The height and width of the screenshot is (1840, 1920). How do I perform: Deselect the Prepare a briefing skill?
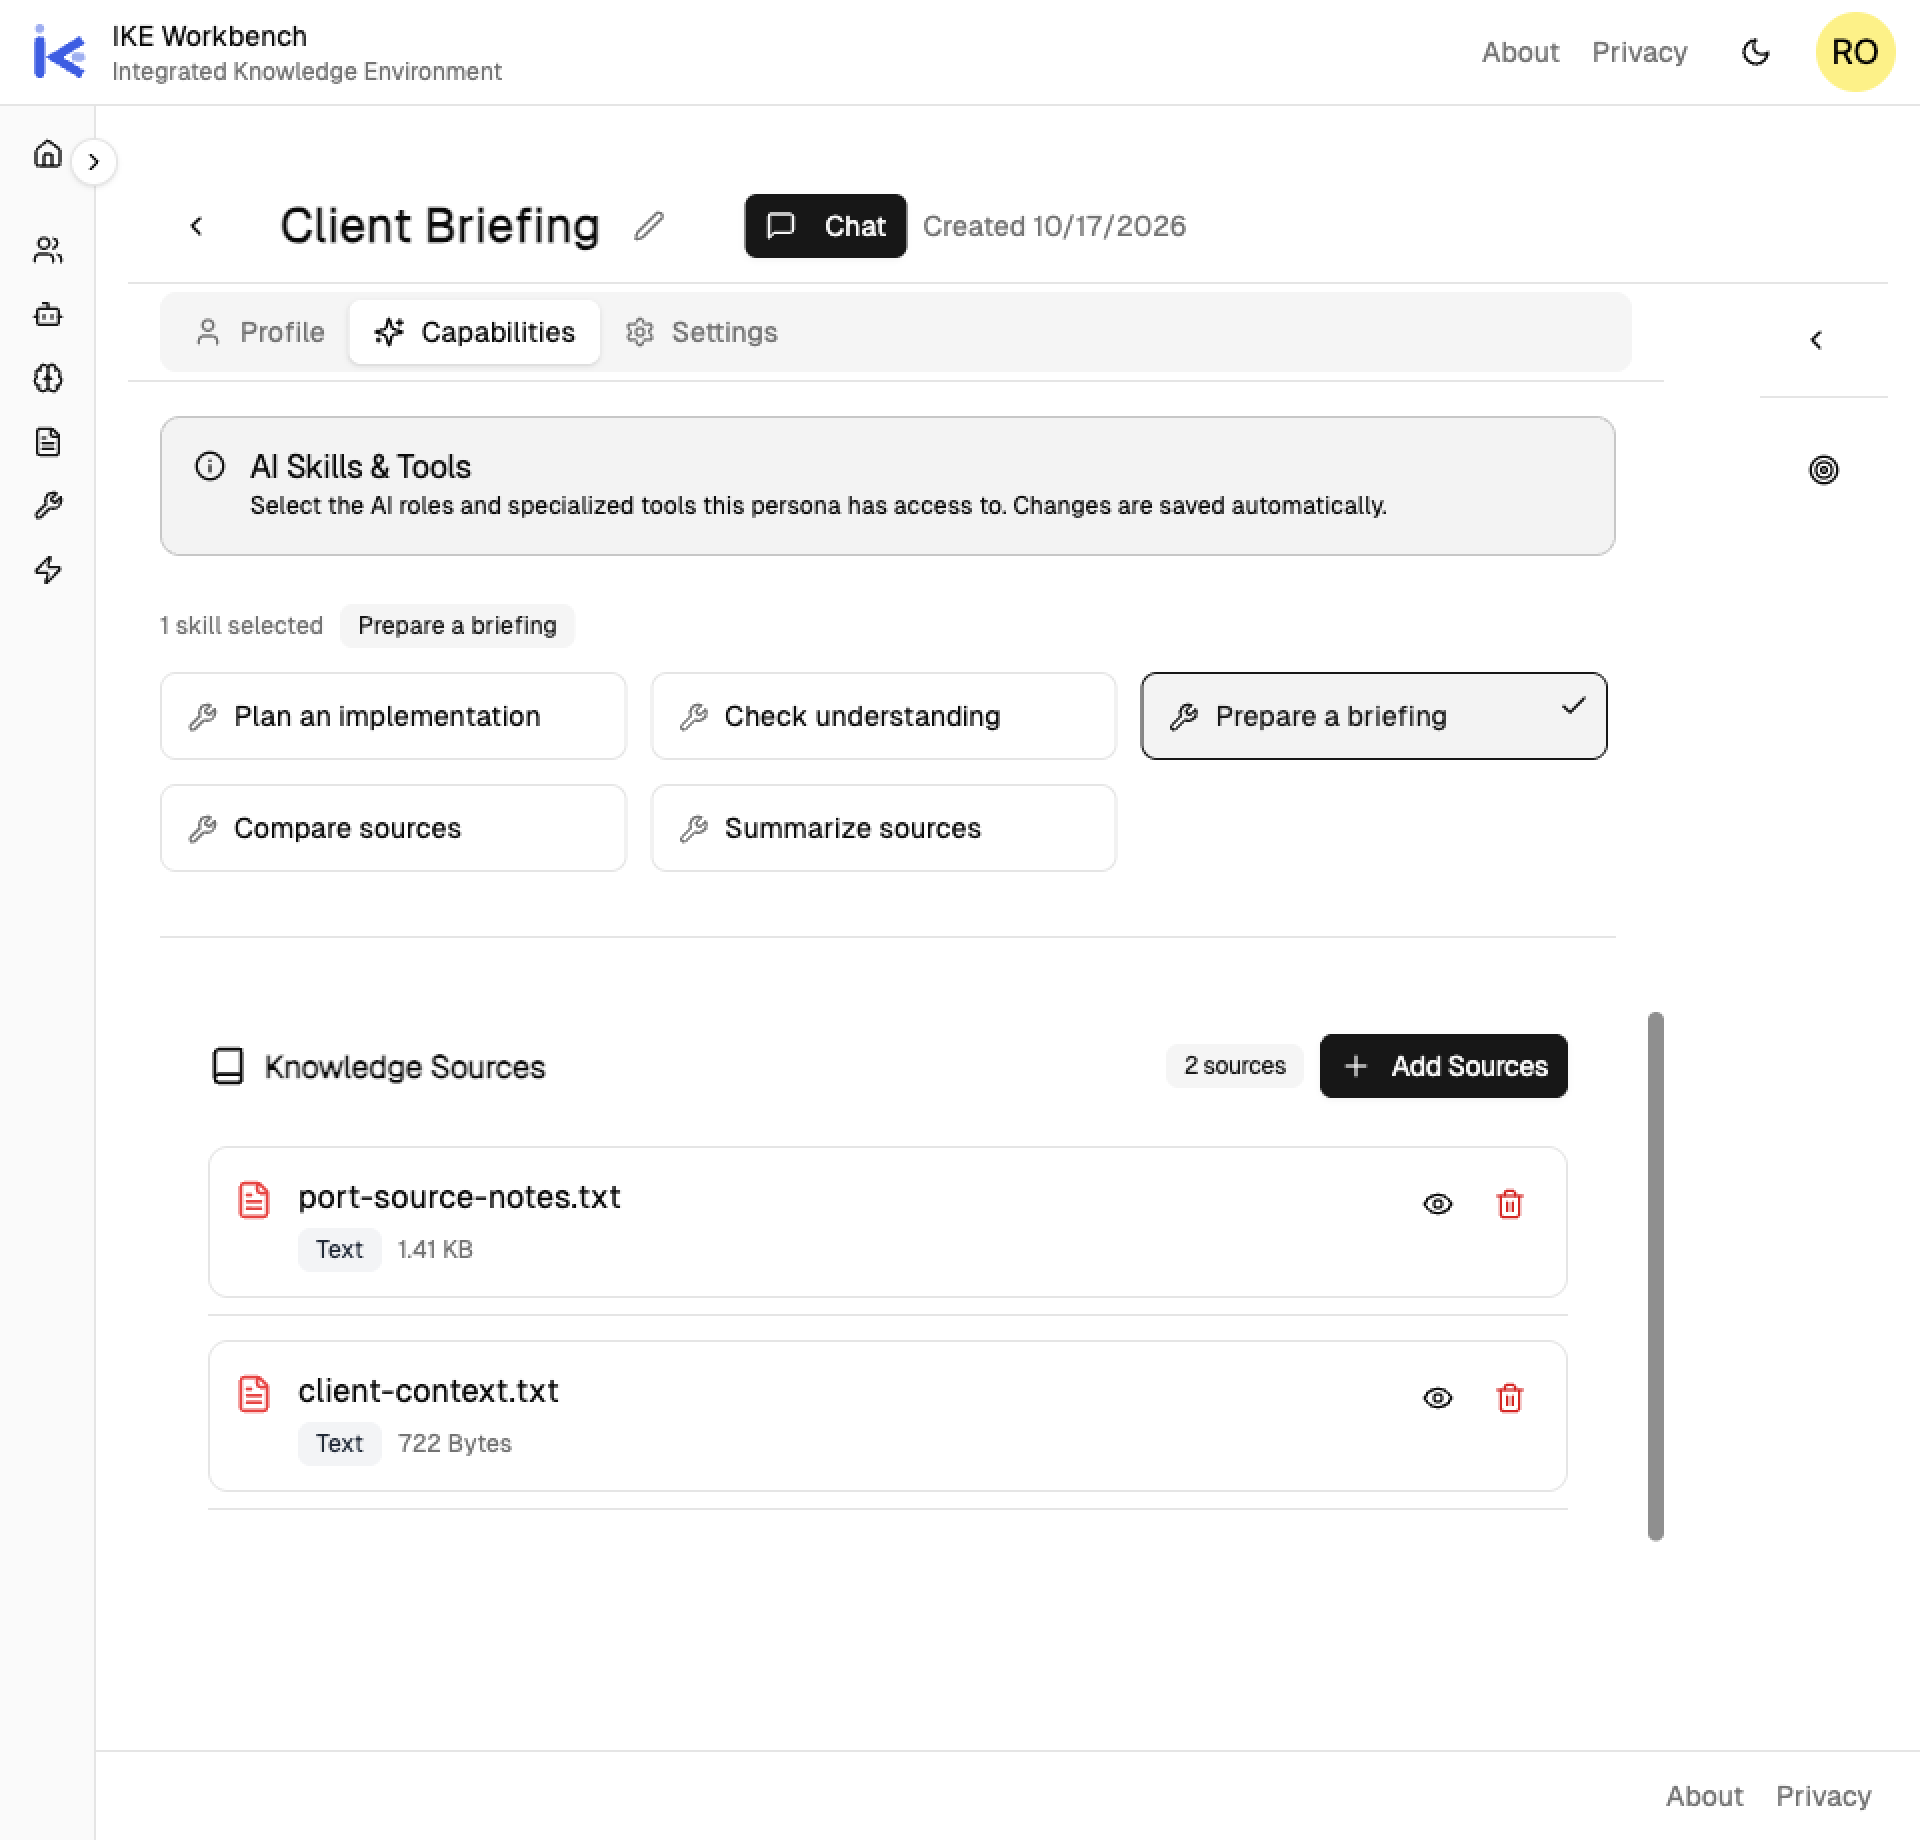(1374, 716)
